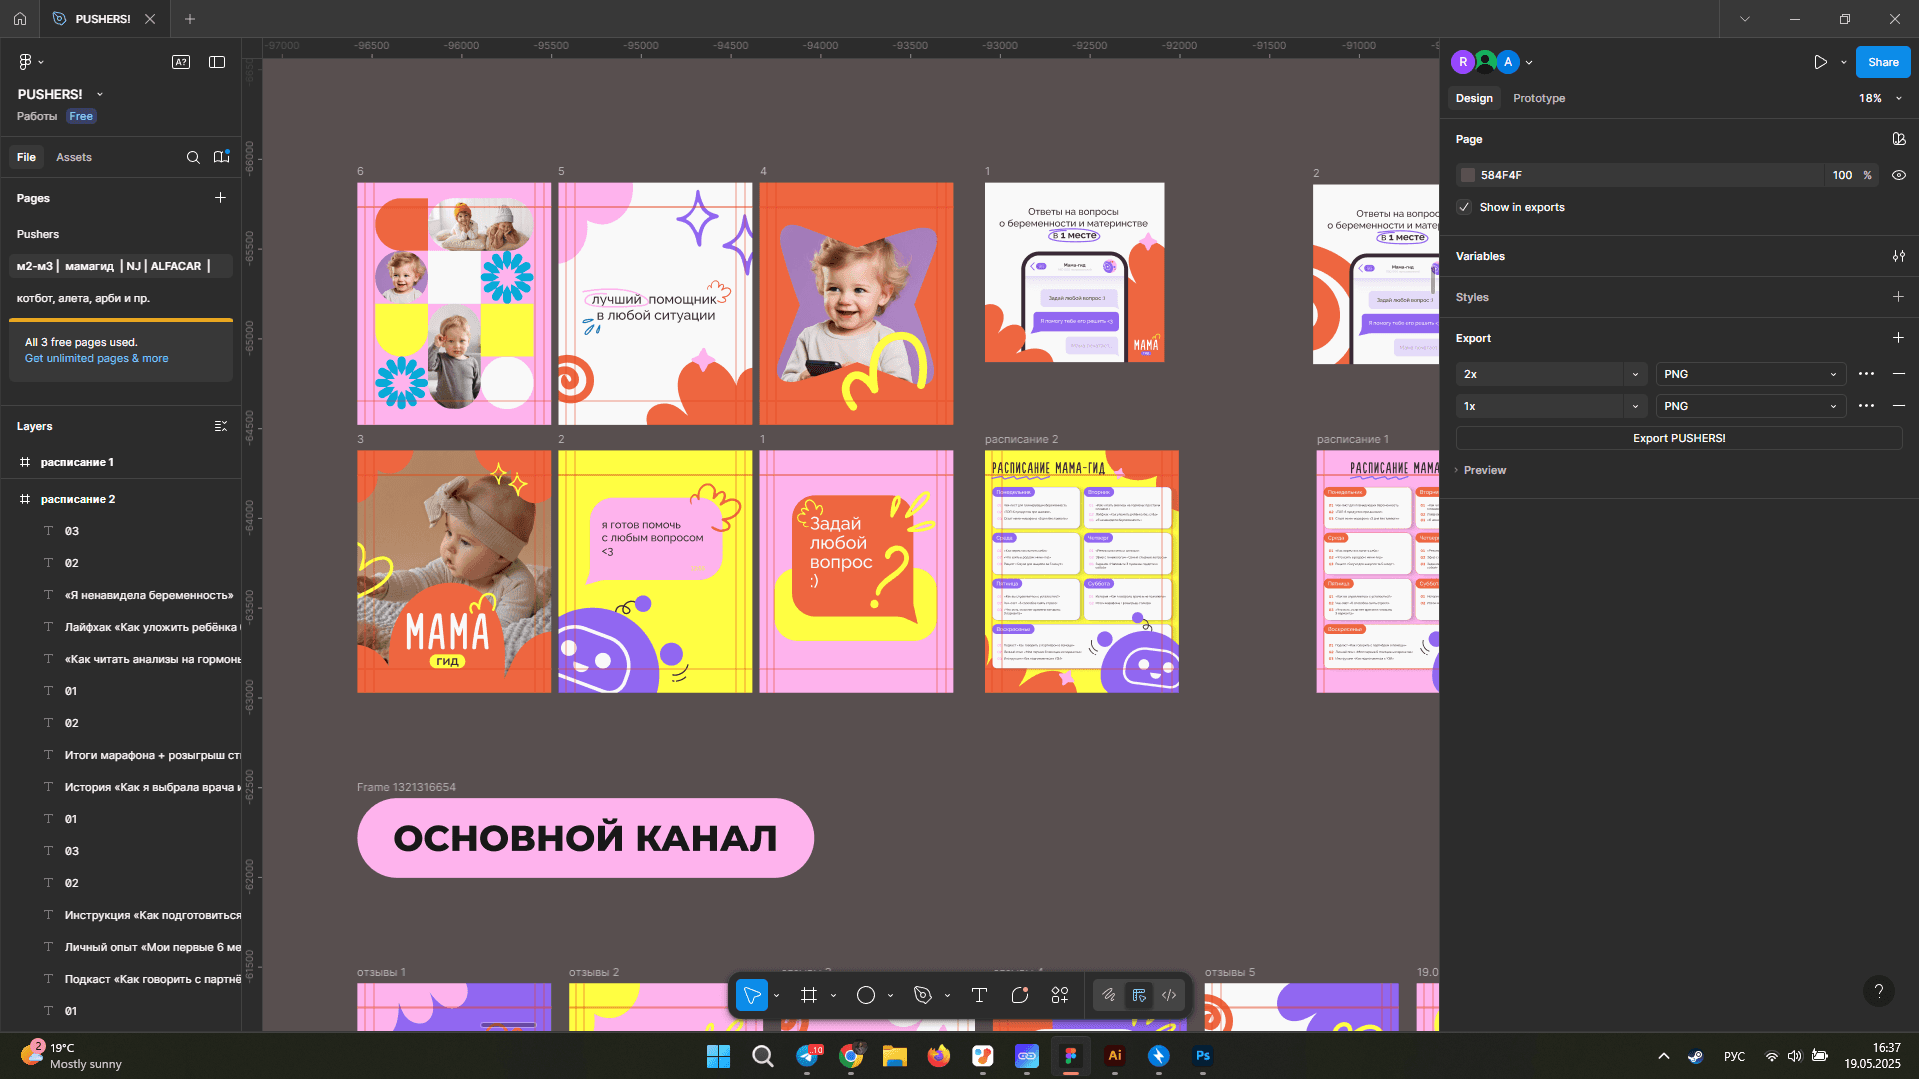Image resolution: width=1919 pixels, height=1079 pixels.
Task: Select the Frame tool
Action: 809,995
